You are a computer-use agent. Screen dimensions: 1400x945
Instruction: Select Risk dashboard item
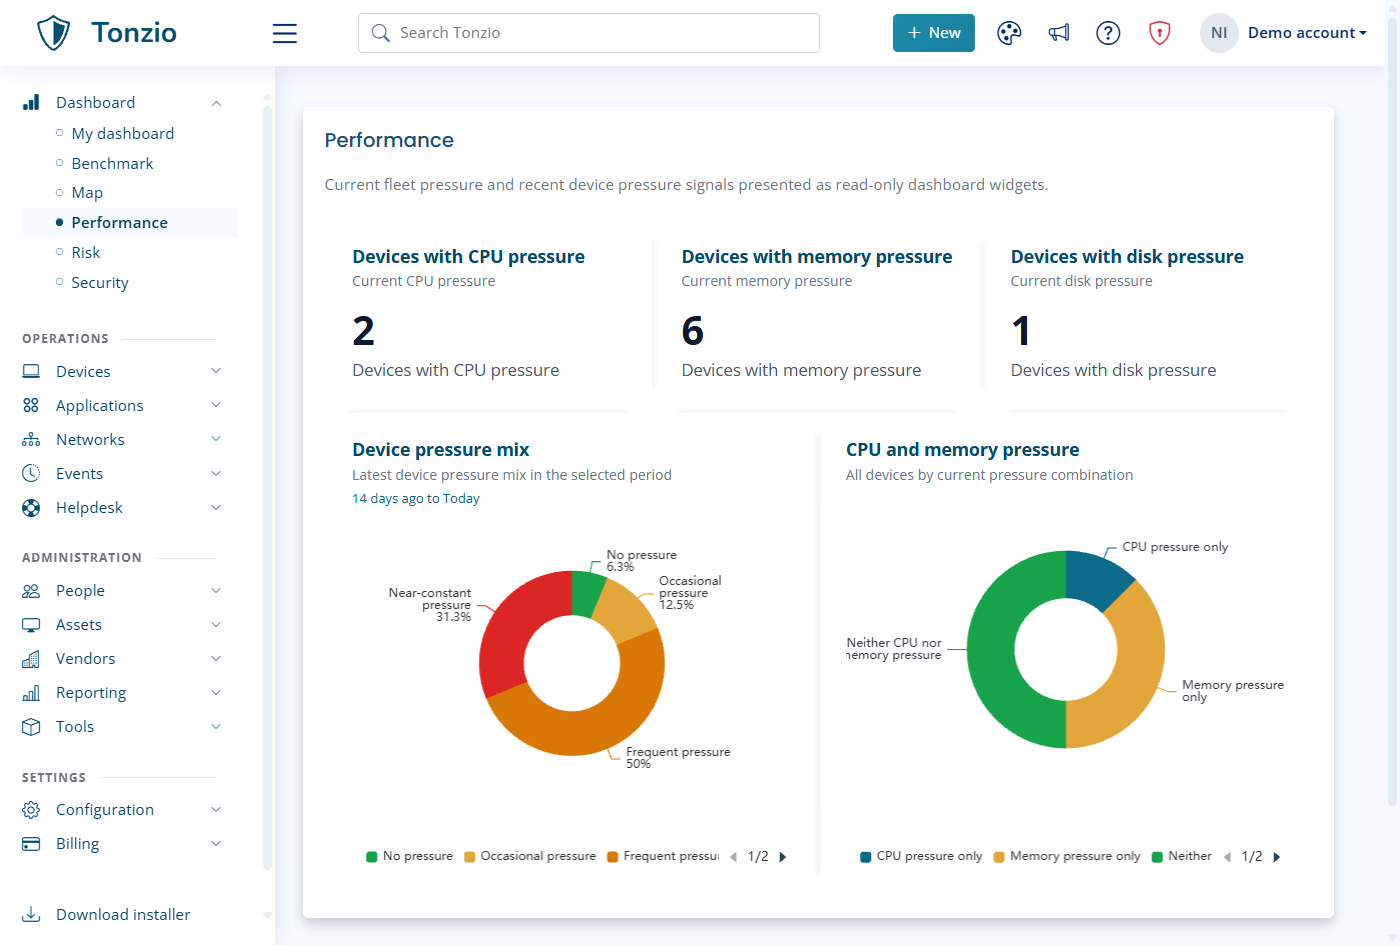(x=86, y=252)
